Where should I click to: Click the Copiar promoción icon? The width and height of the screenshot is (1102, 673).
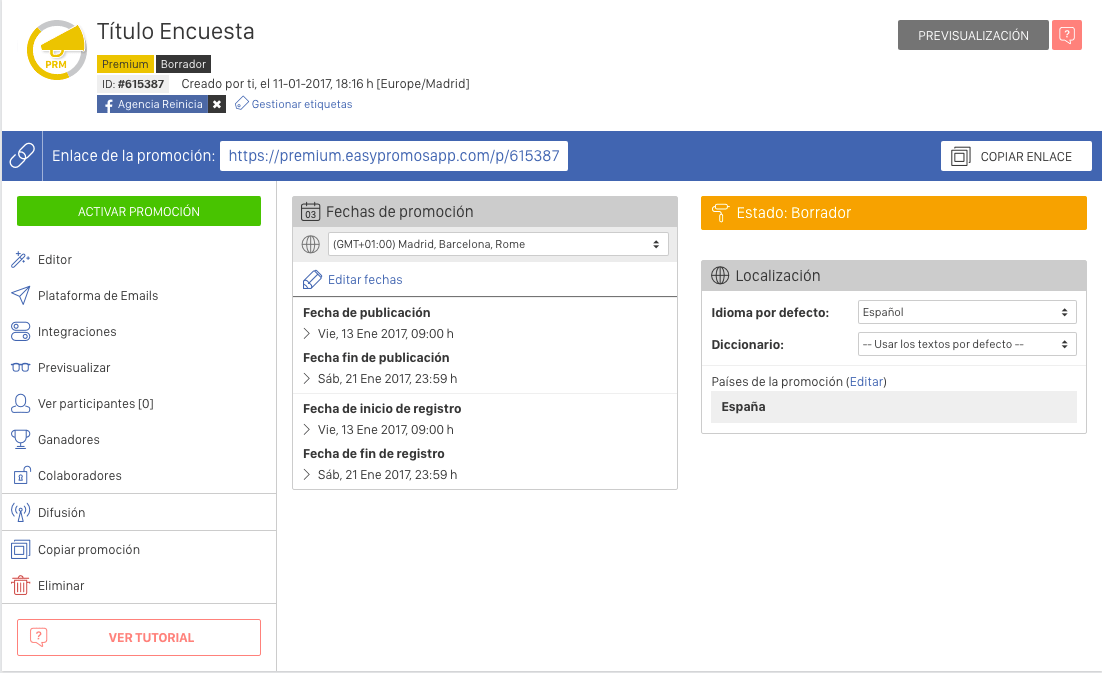point(18,549)
